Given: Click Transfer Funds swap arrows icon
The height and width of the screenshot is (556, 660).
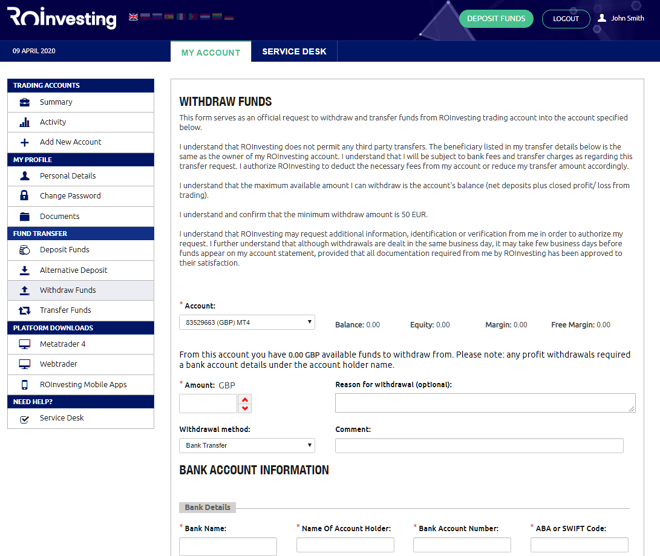Looking at the screenshot, I should coord(25,311).
